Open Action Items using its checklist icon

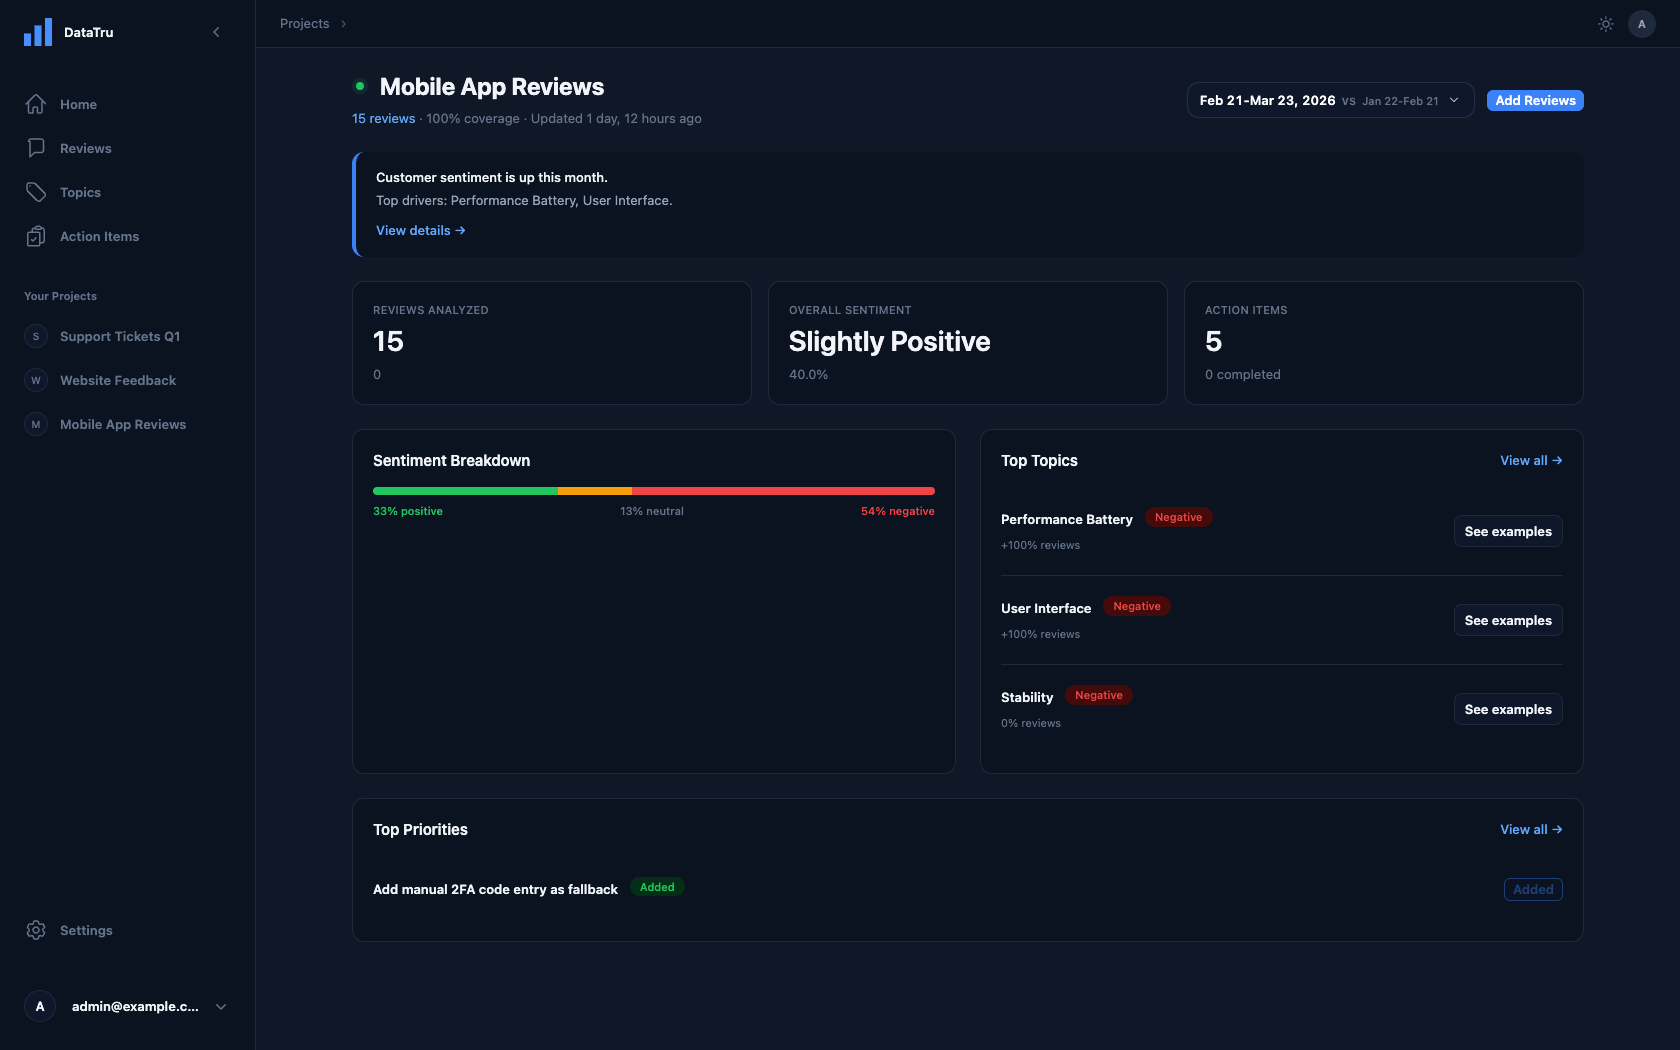pyautogui.click(x=36, y=236)
